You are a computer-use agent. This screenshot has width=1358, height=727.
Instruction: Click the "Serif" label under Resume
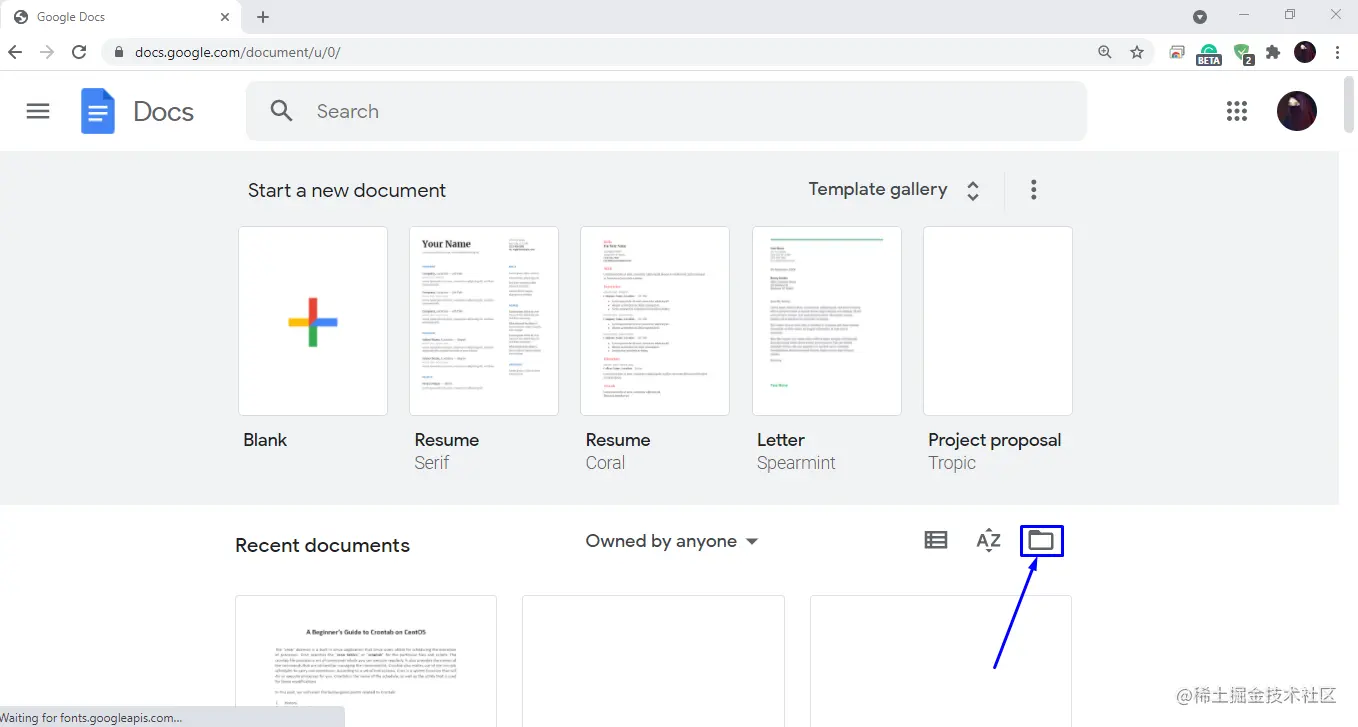tap(432, 463)
